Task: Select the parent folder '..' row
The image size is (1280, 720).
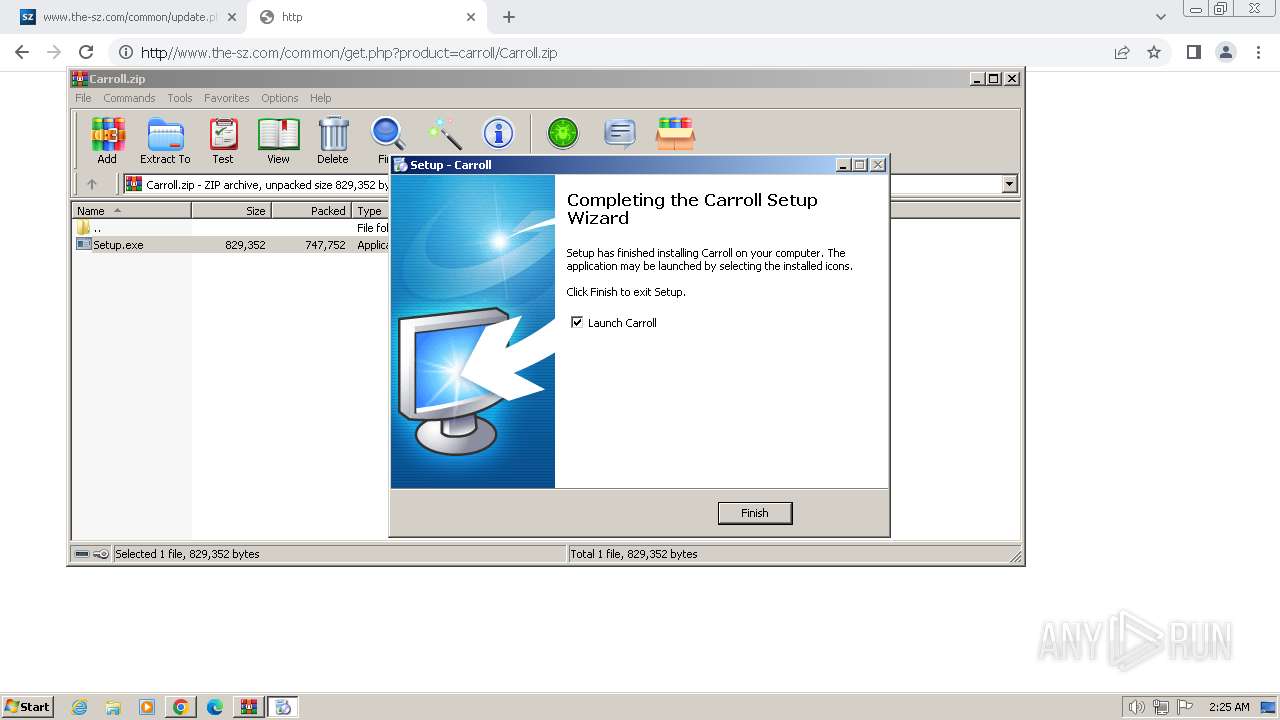Action: [x=232, y=228]
